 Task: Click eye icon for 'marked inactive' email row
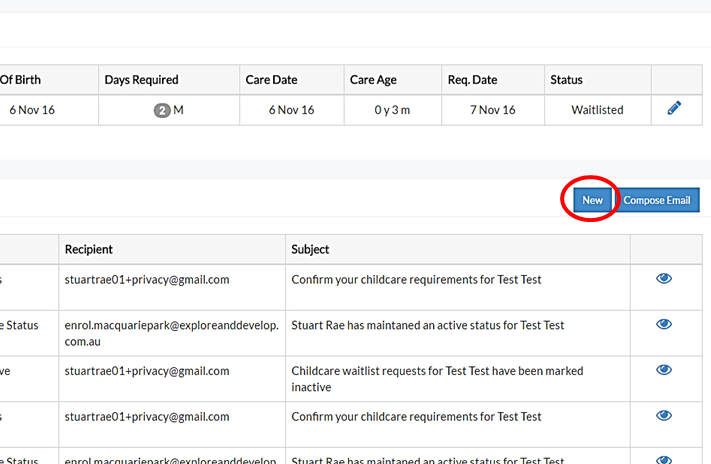coord(663,371)
